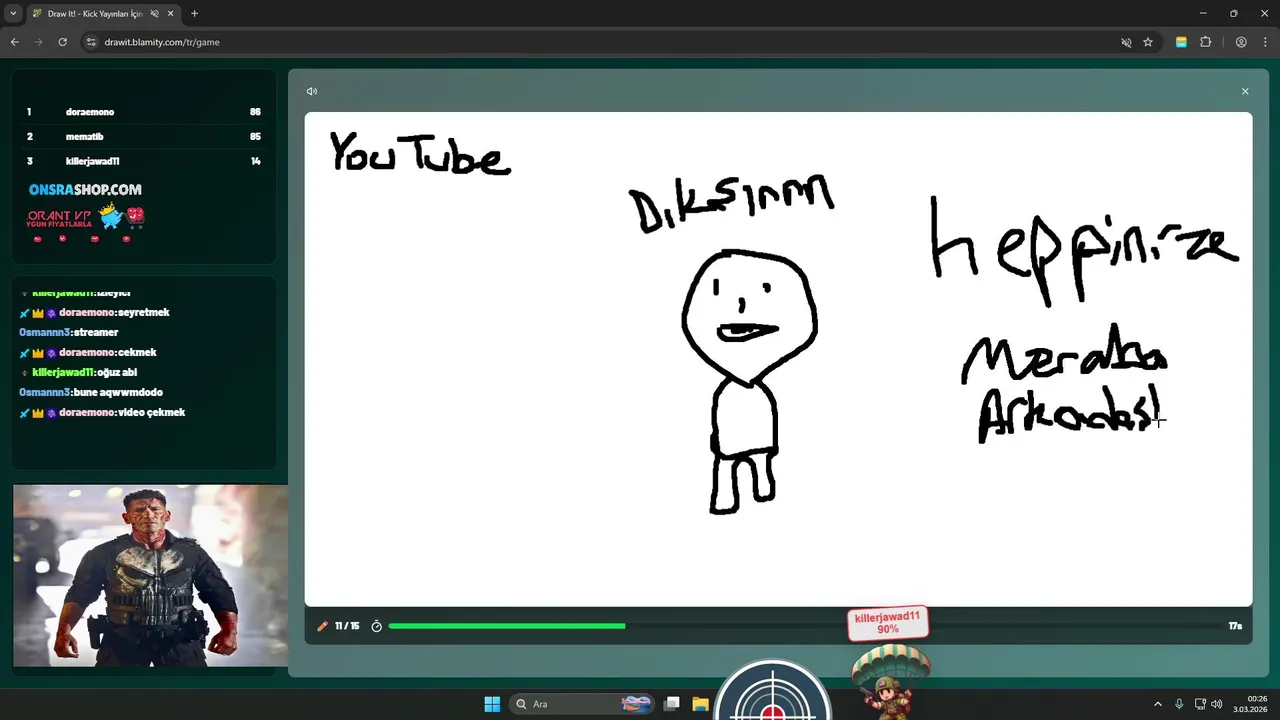The height and width of the screenshot is (720, 1280).
Task: Click the taskbar search box Ara
Action: coord(583,704)
